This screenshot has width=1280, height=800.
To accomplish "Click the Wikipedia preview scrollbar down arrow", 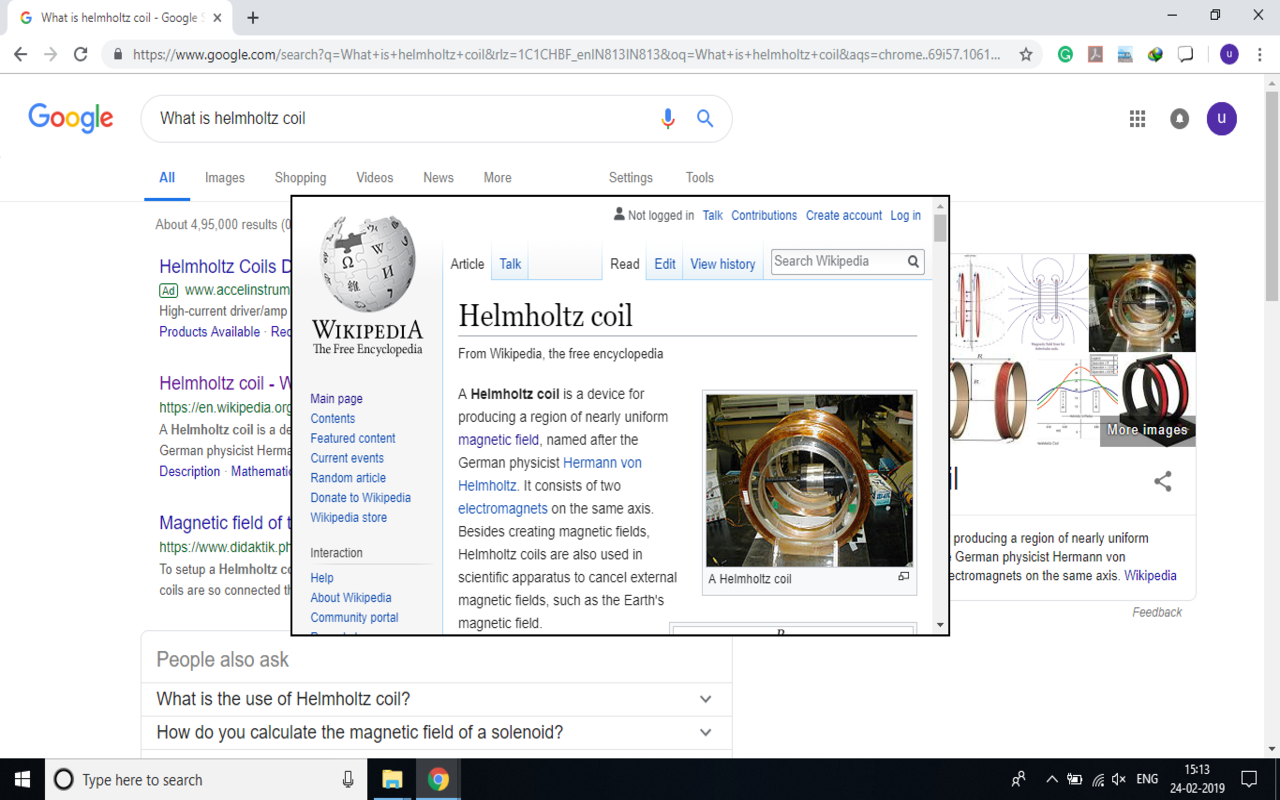I will pos(940,625).
